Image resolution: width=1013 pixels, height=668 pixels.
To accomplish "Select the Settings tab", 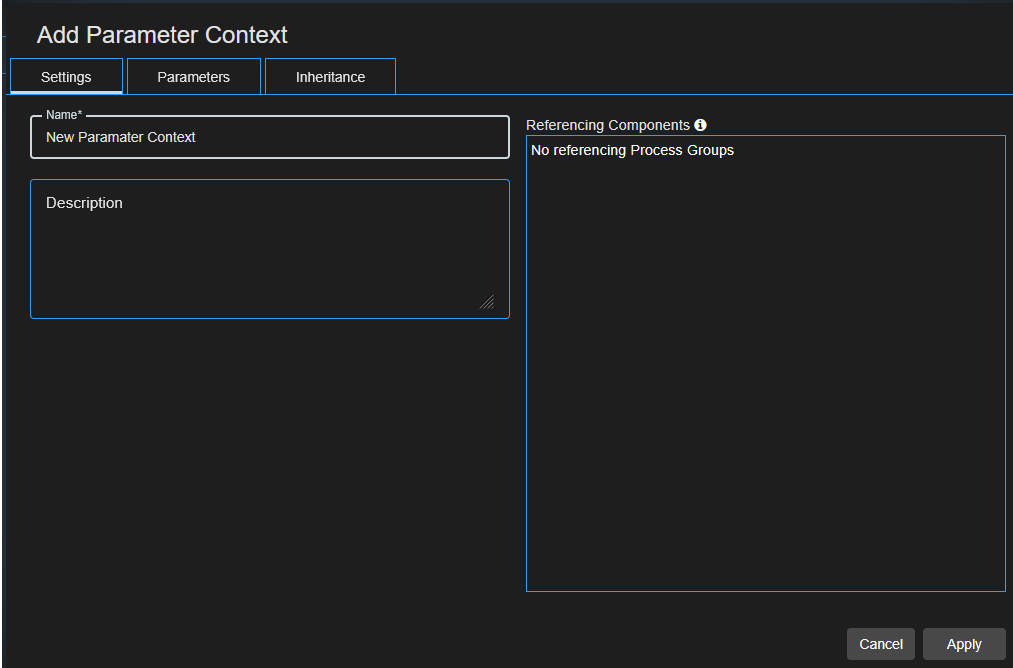I will point(65,76).
